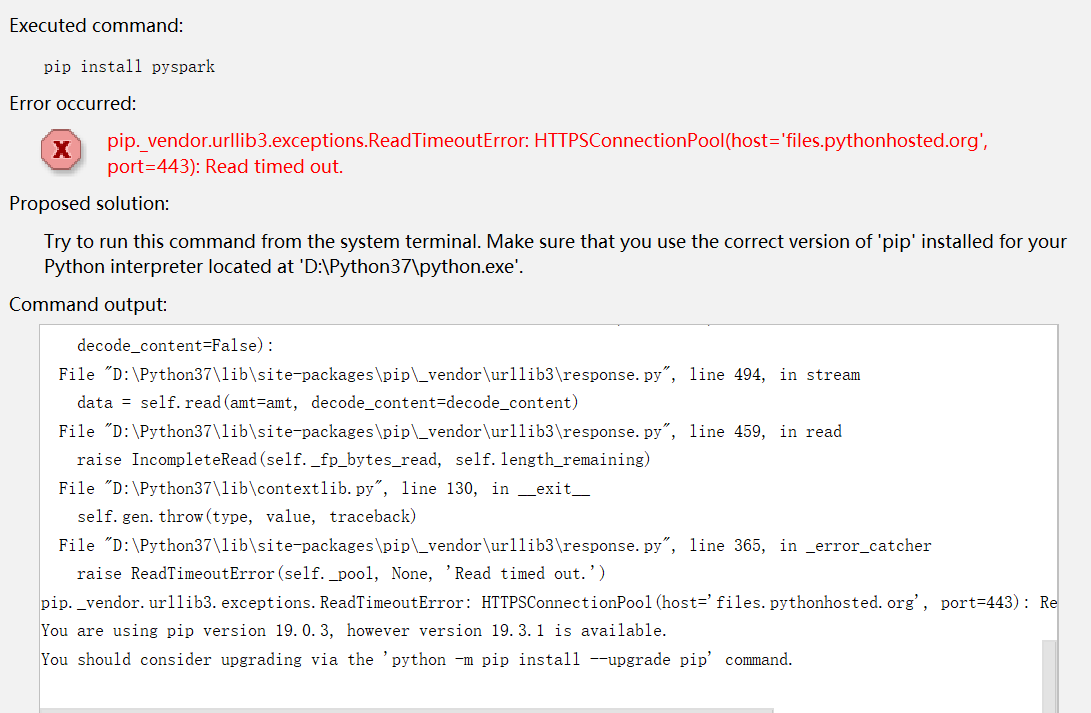Click the red error X icon

point(61,151)
